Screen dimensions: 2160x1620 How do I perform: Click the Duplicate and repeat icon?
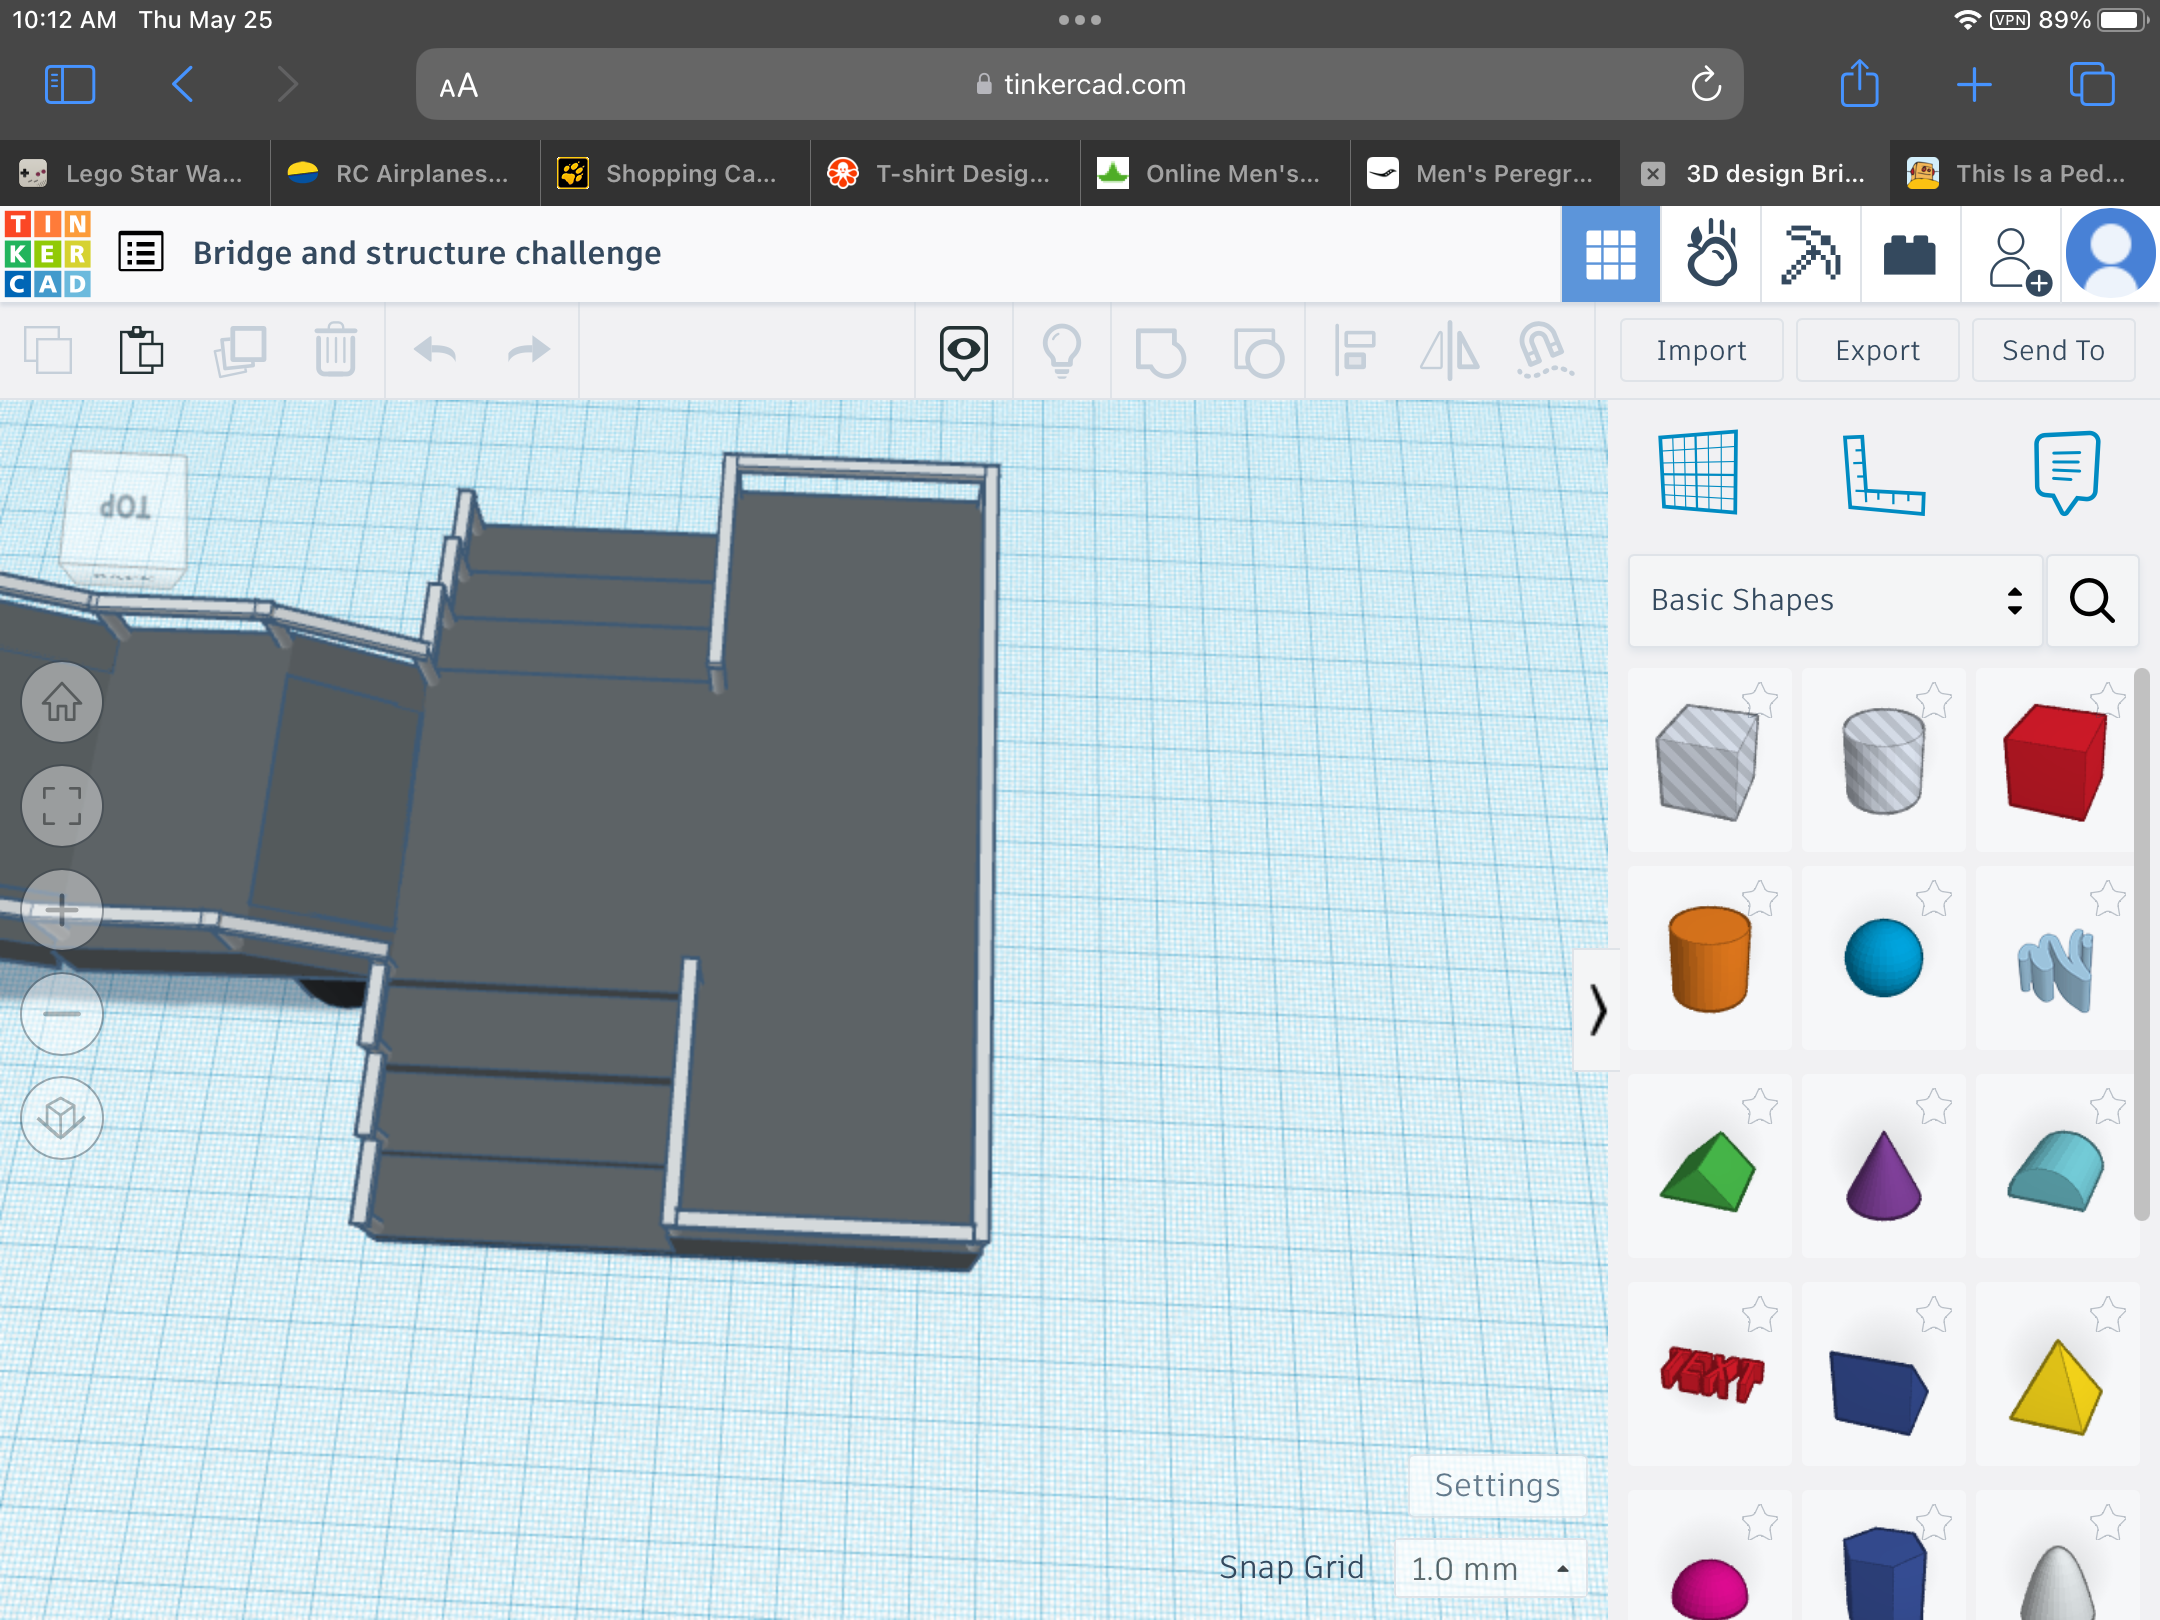[240, 351]
